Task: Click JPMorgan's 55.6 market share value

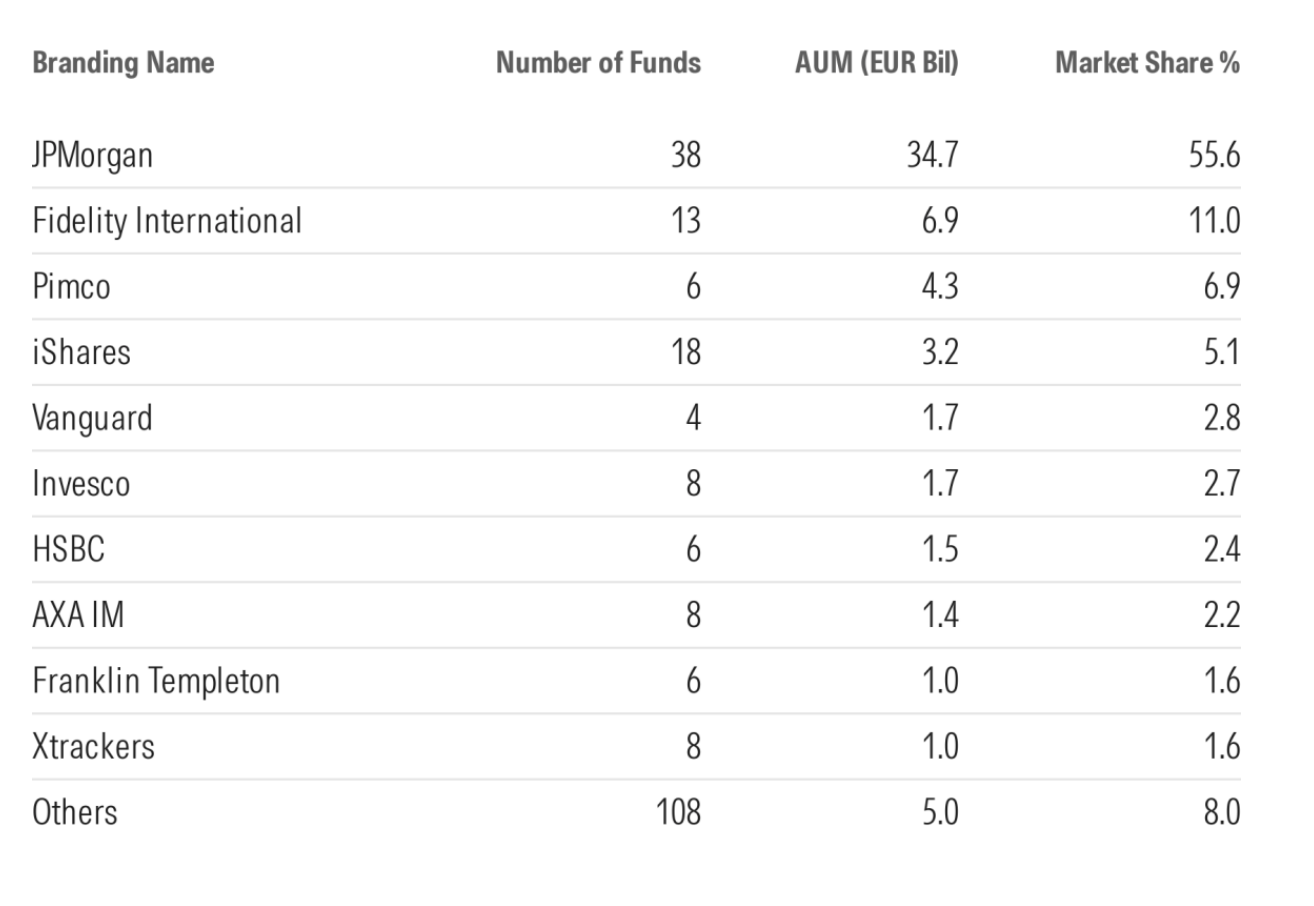Action: (x=1215, y=155)
